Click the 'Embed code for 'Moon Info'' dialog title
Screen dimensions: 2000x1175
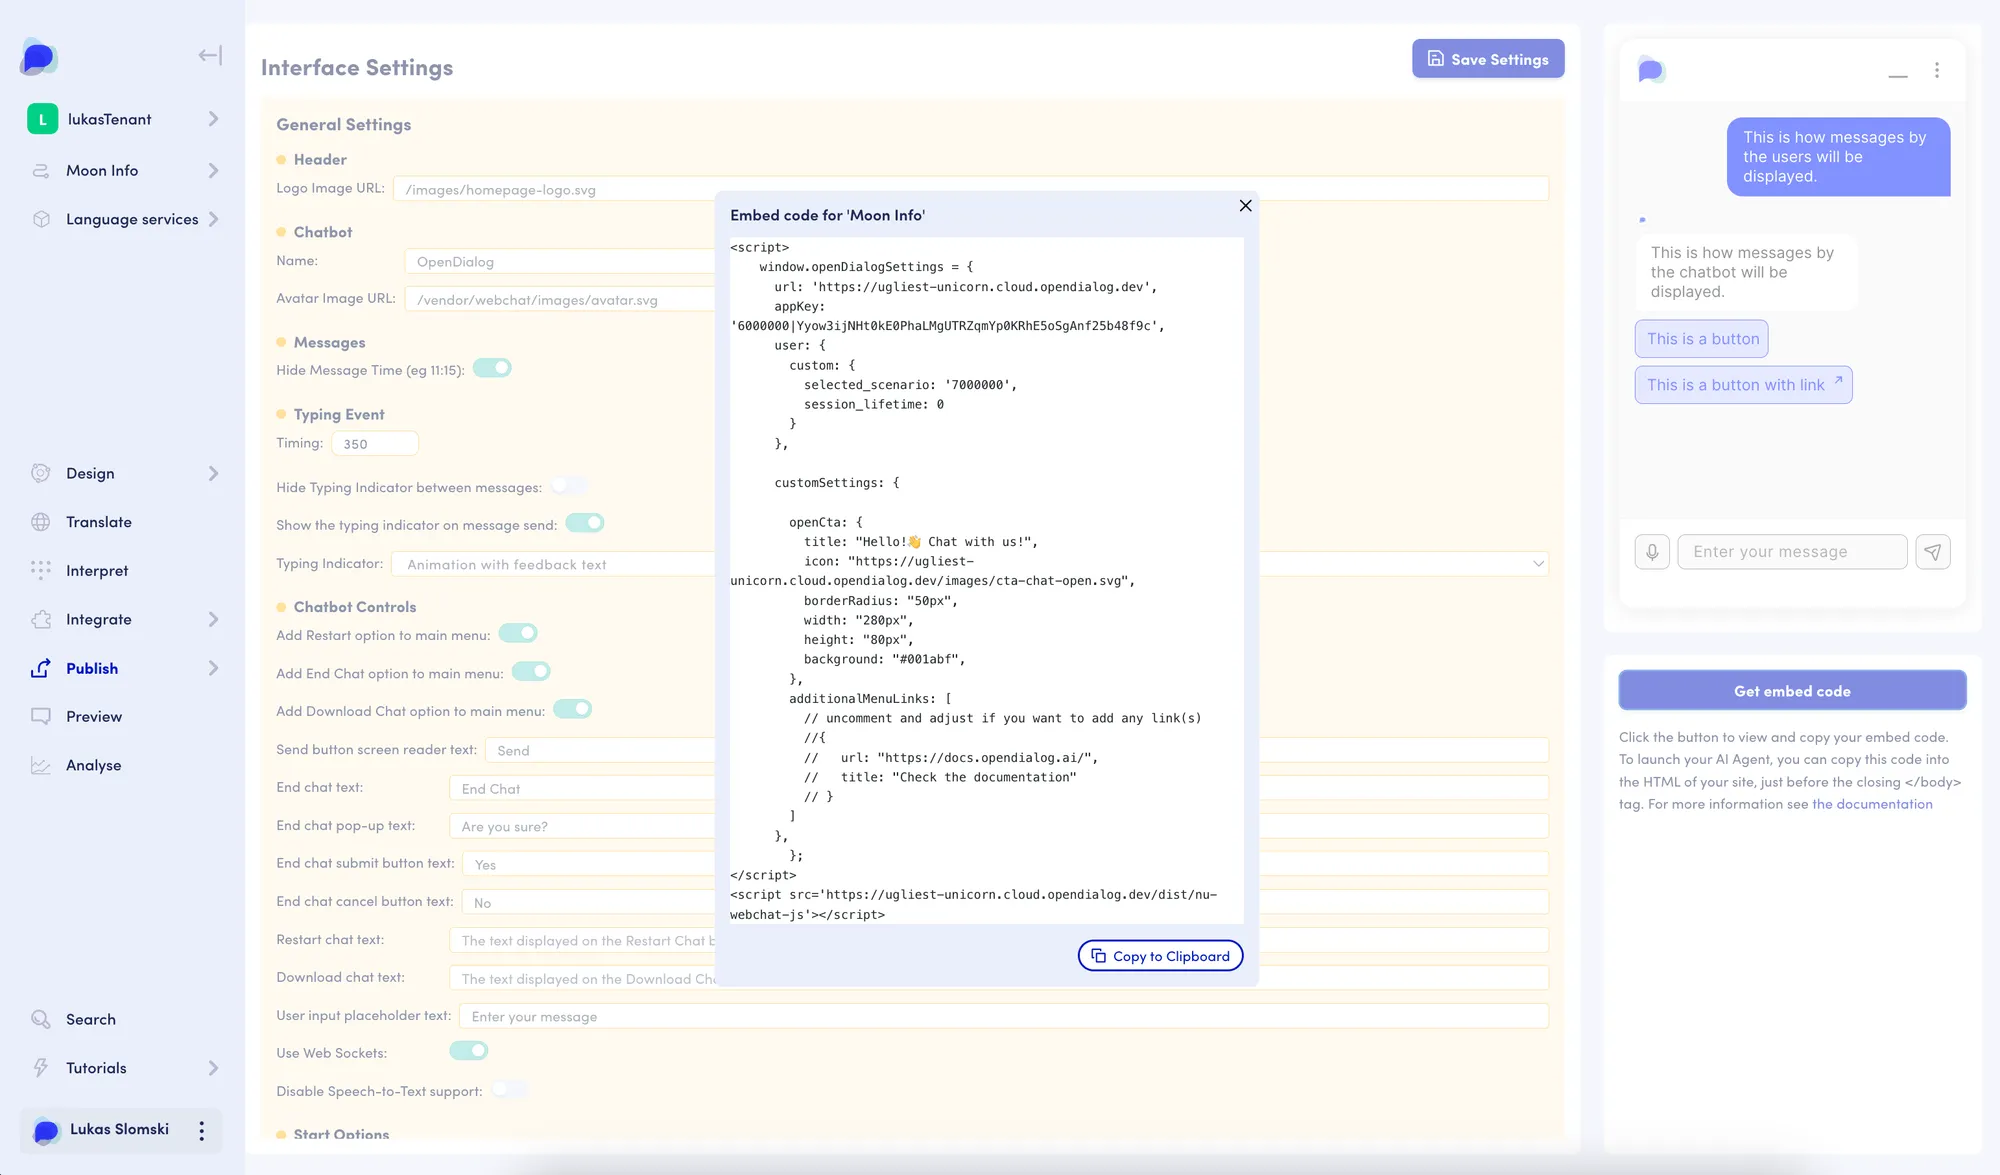click(x=827, y=215)
